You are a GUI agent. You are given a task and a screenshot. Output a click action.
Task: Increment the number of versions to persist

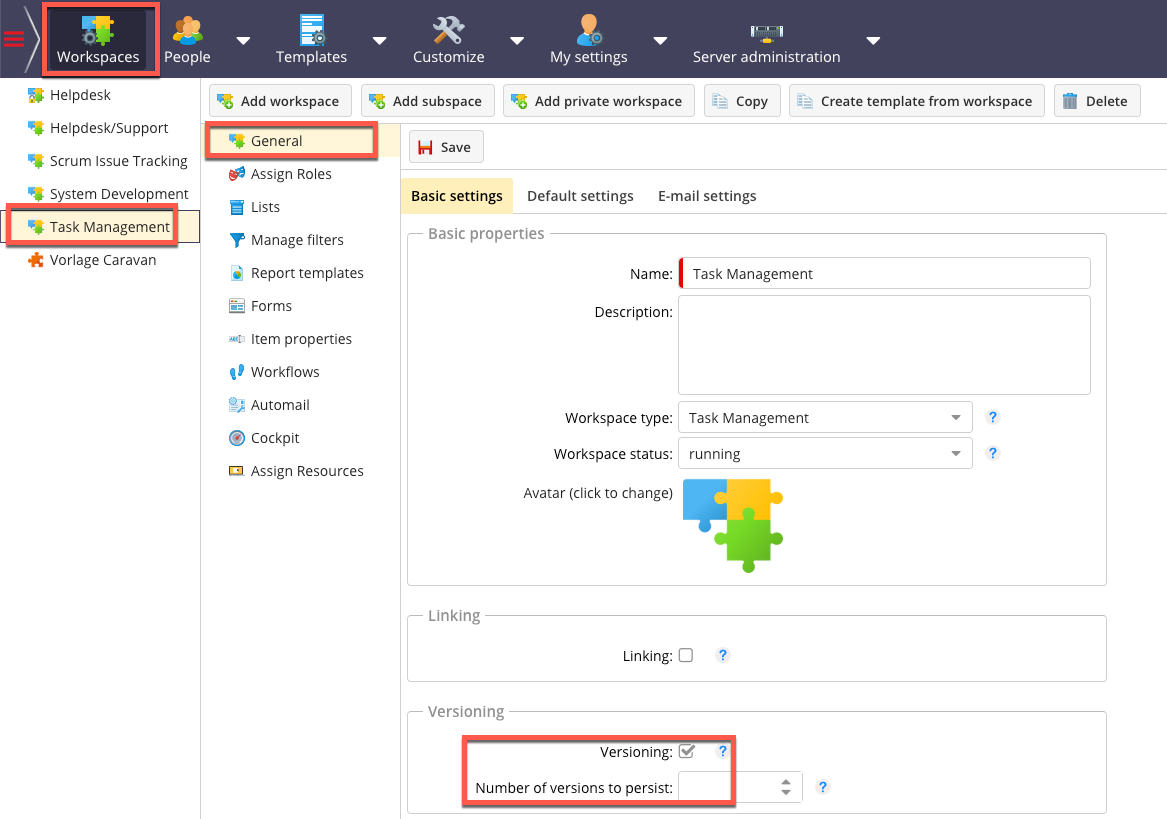click(x=787, y=782)
